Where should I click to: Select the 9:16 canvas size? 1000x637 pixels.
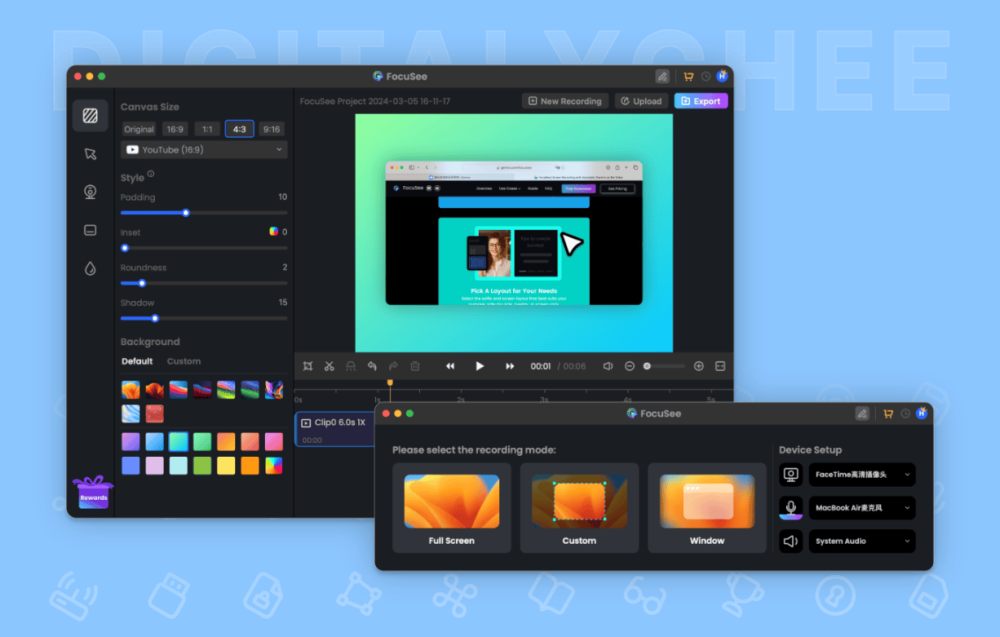tap(272, 129)
